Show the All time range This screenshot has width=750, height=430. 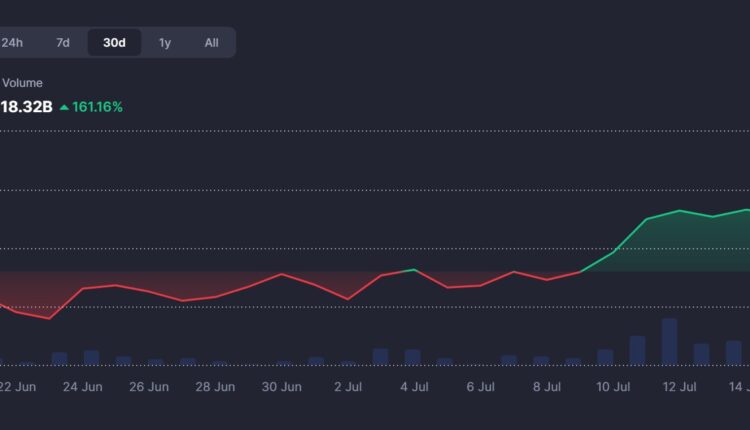pos(211,43)
